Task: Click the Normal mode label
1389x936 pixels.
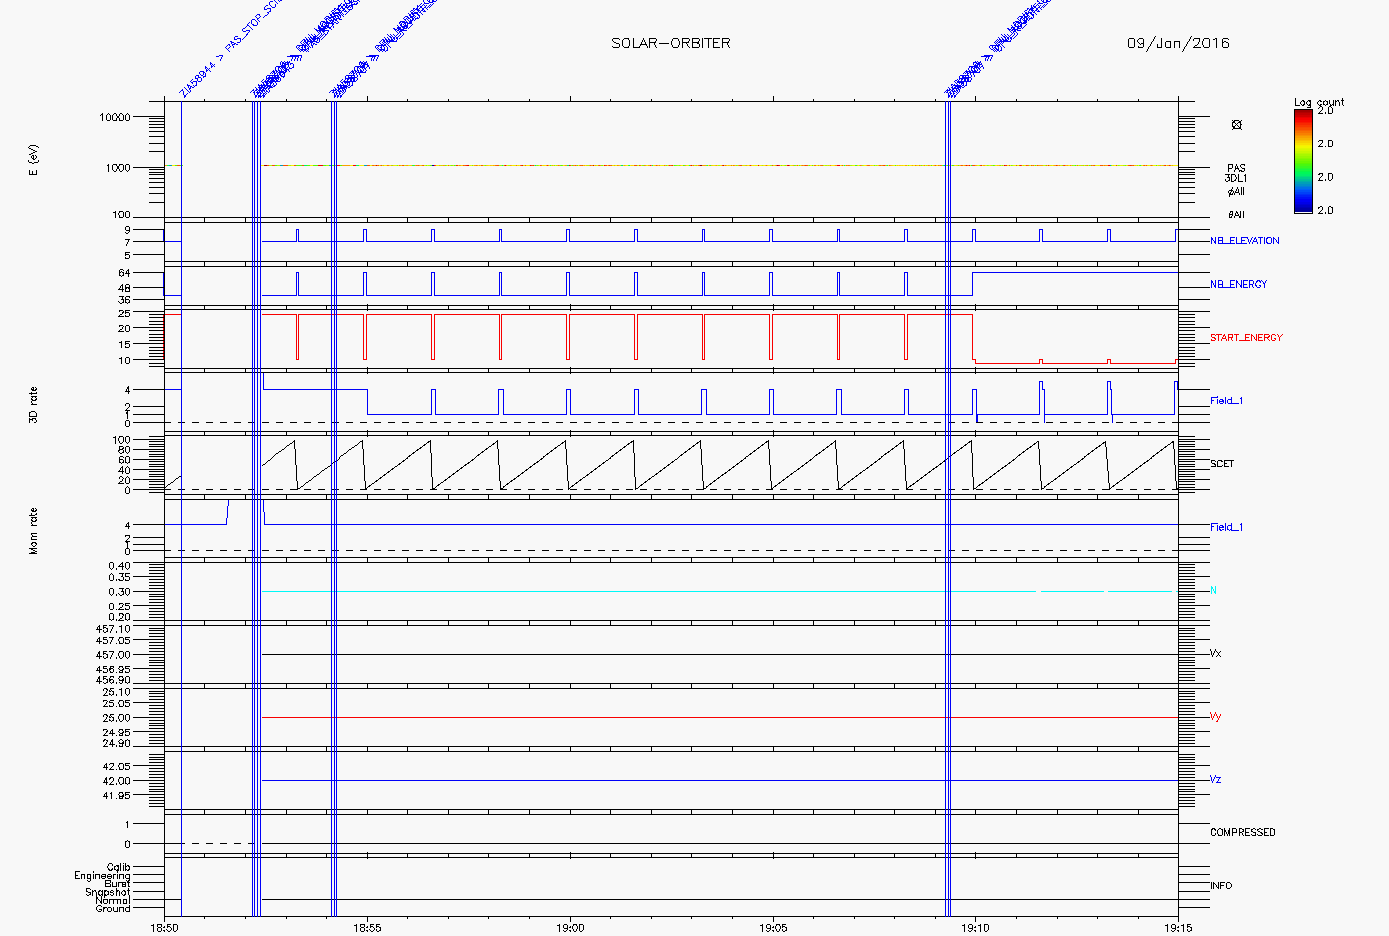Action: (112, 901)
